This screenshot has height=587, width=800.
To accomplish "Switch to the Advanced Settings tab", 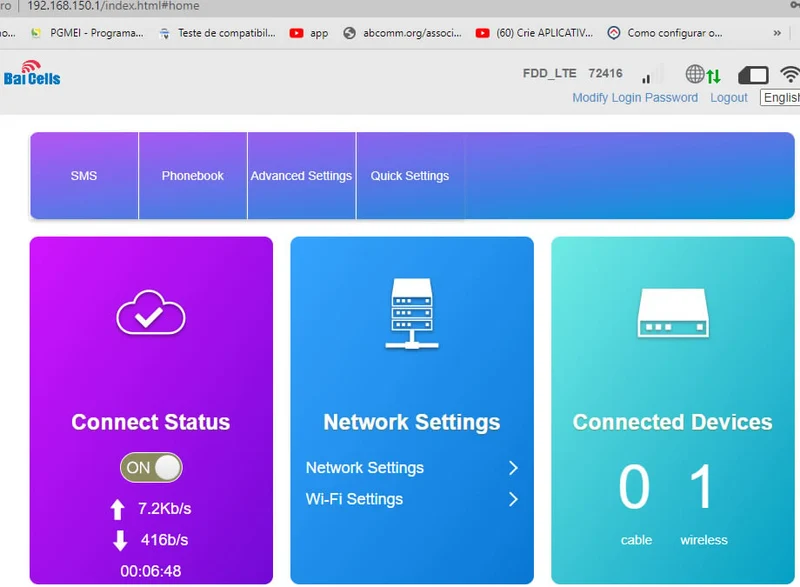I will [302, 176].
